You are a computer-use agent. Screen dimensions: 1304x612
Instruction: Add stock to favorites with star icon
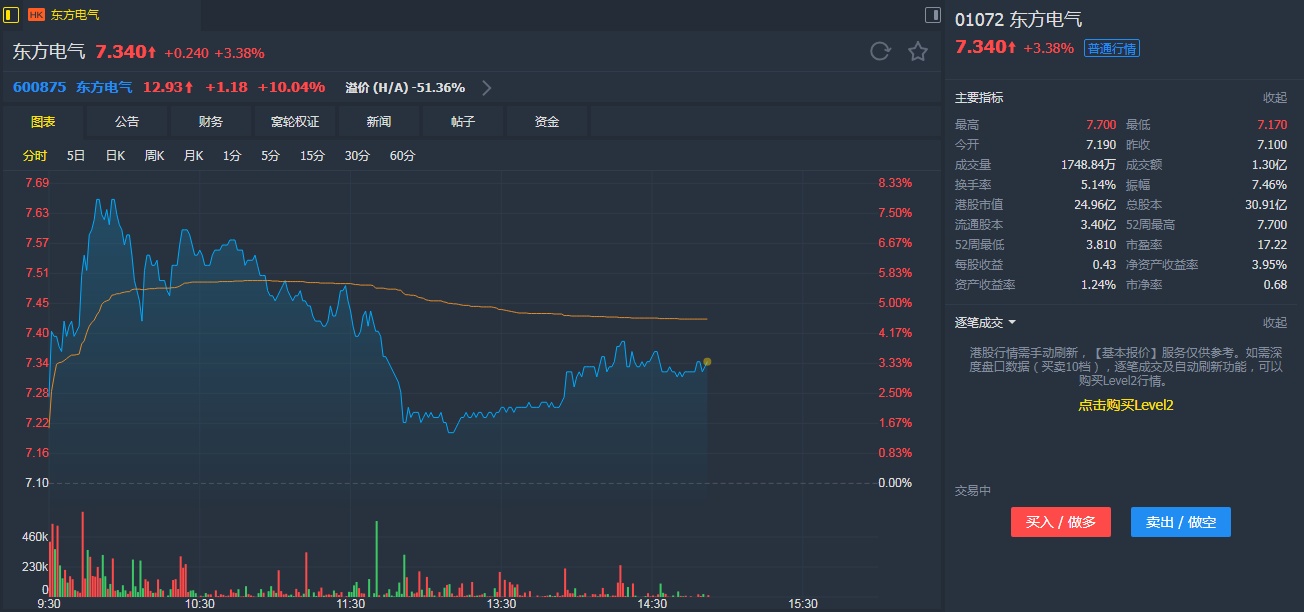pos(918,52)
